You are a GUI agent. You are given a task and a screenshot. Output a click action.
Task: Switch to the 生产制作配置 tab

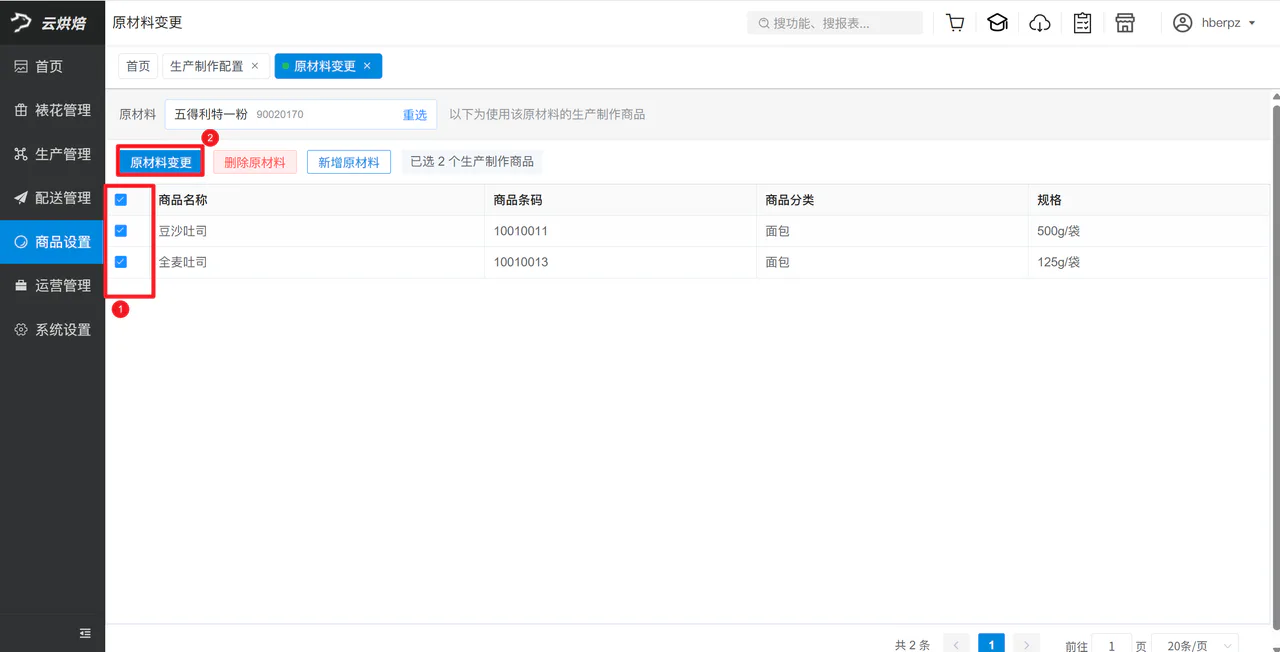click(206, 66)
